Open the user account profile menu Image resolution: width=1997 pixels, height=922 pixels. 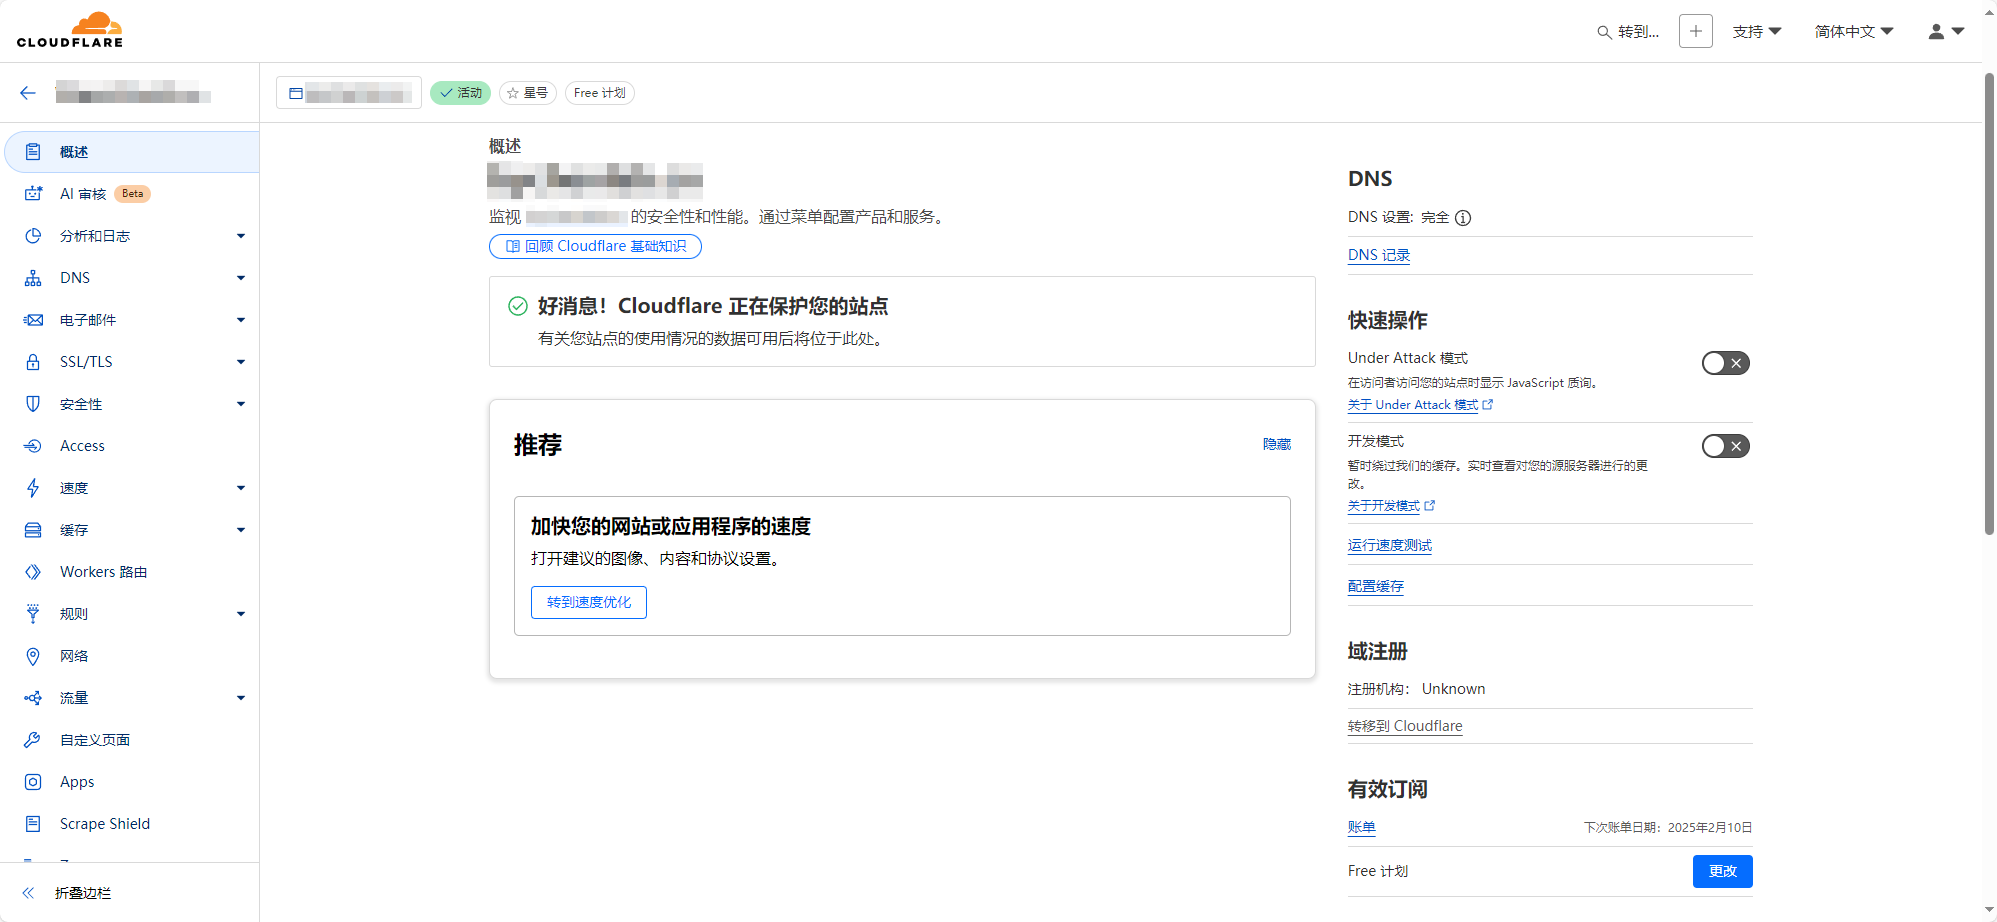point(1946,32)
